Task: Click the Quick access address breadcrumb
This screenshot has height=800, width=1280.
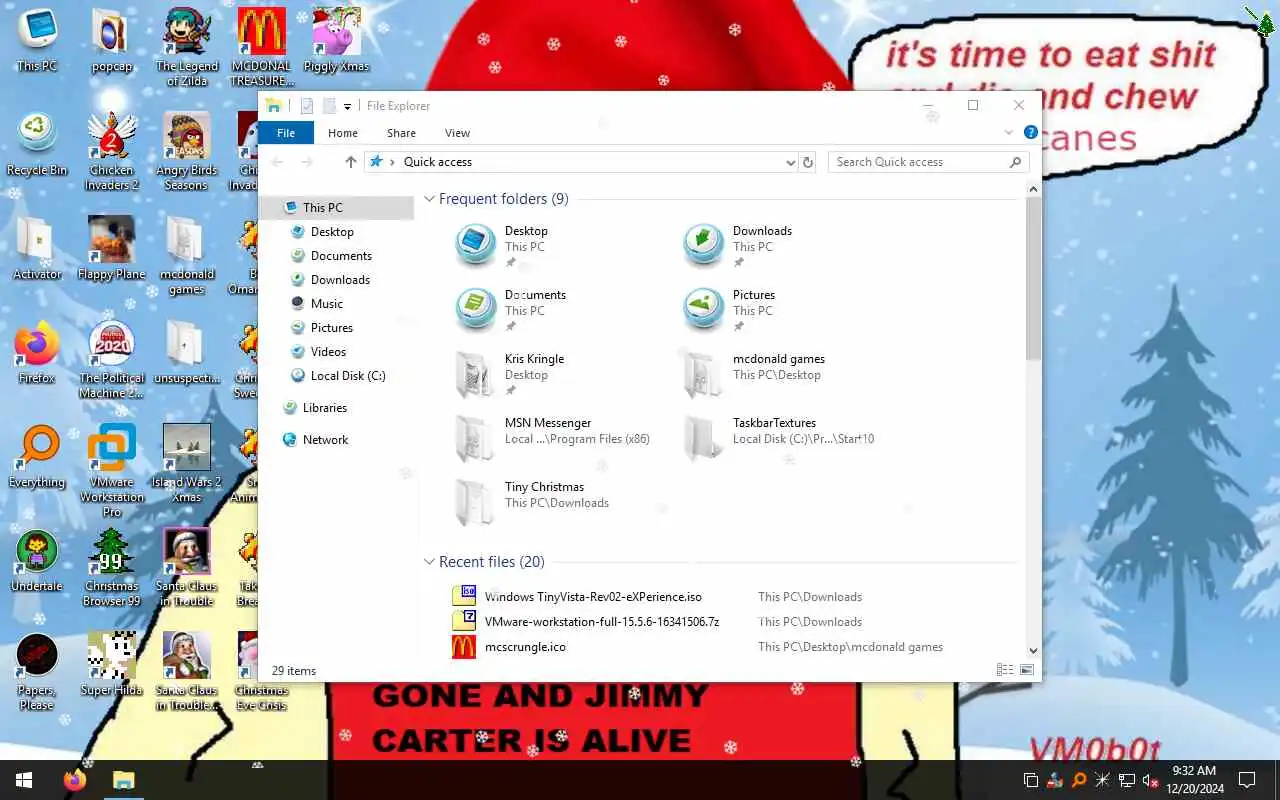Action: pos(437,162)
